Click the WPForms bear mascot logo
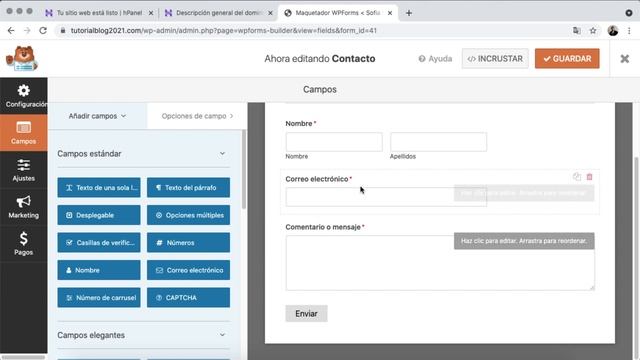The width and height of the screenshot is (640, 360). click(22, 59)
